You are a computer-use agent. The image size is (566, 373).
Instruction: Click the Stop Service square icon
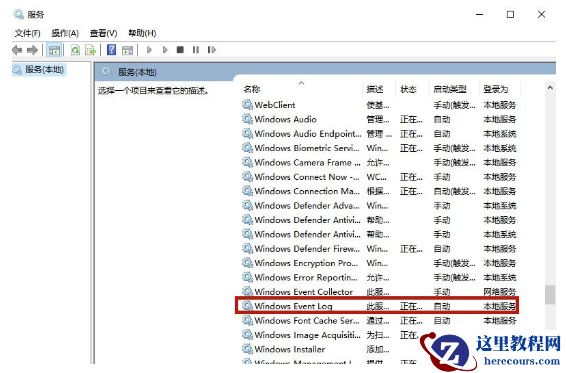(180, 50)
